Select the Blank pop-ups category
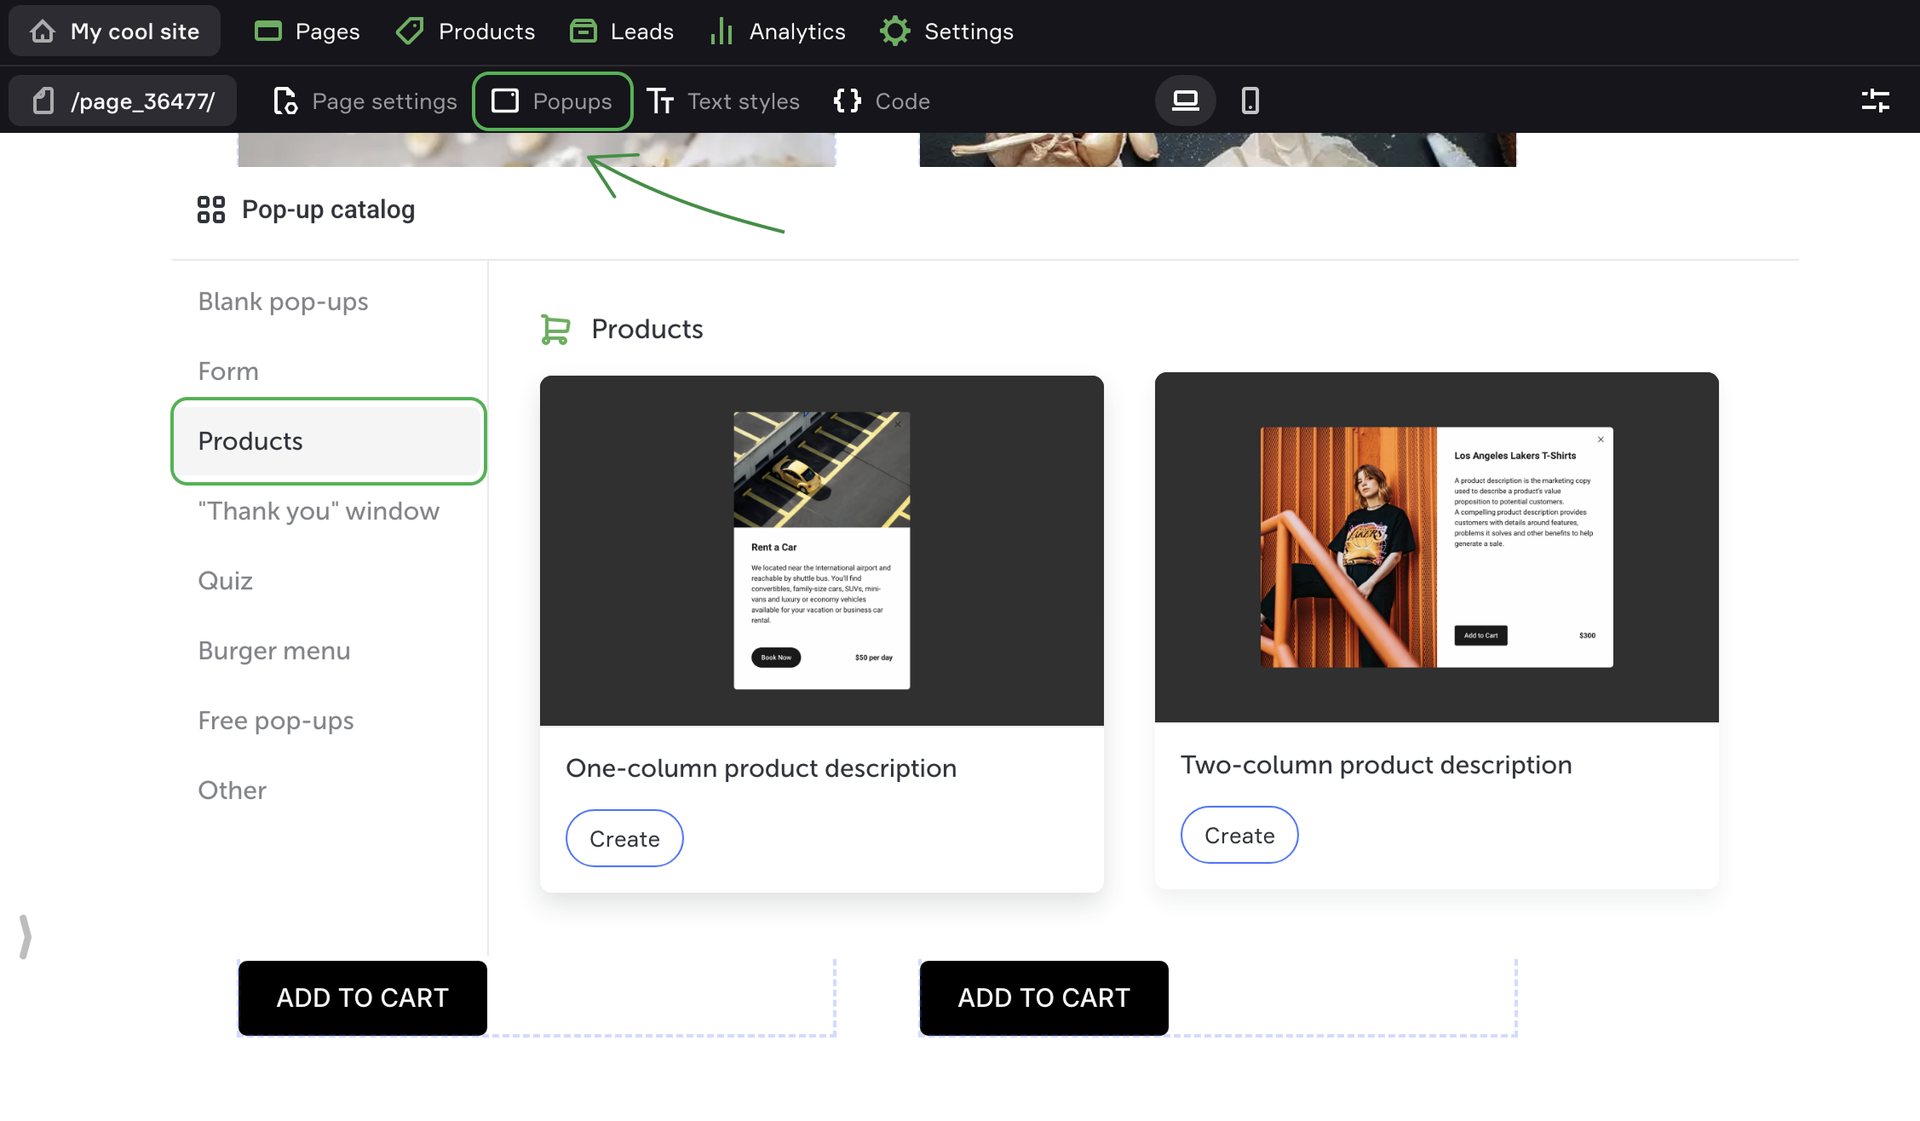 coord(283,301)
